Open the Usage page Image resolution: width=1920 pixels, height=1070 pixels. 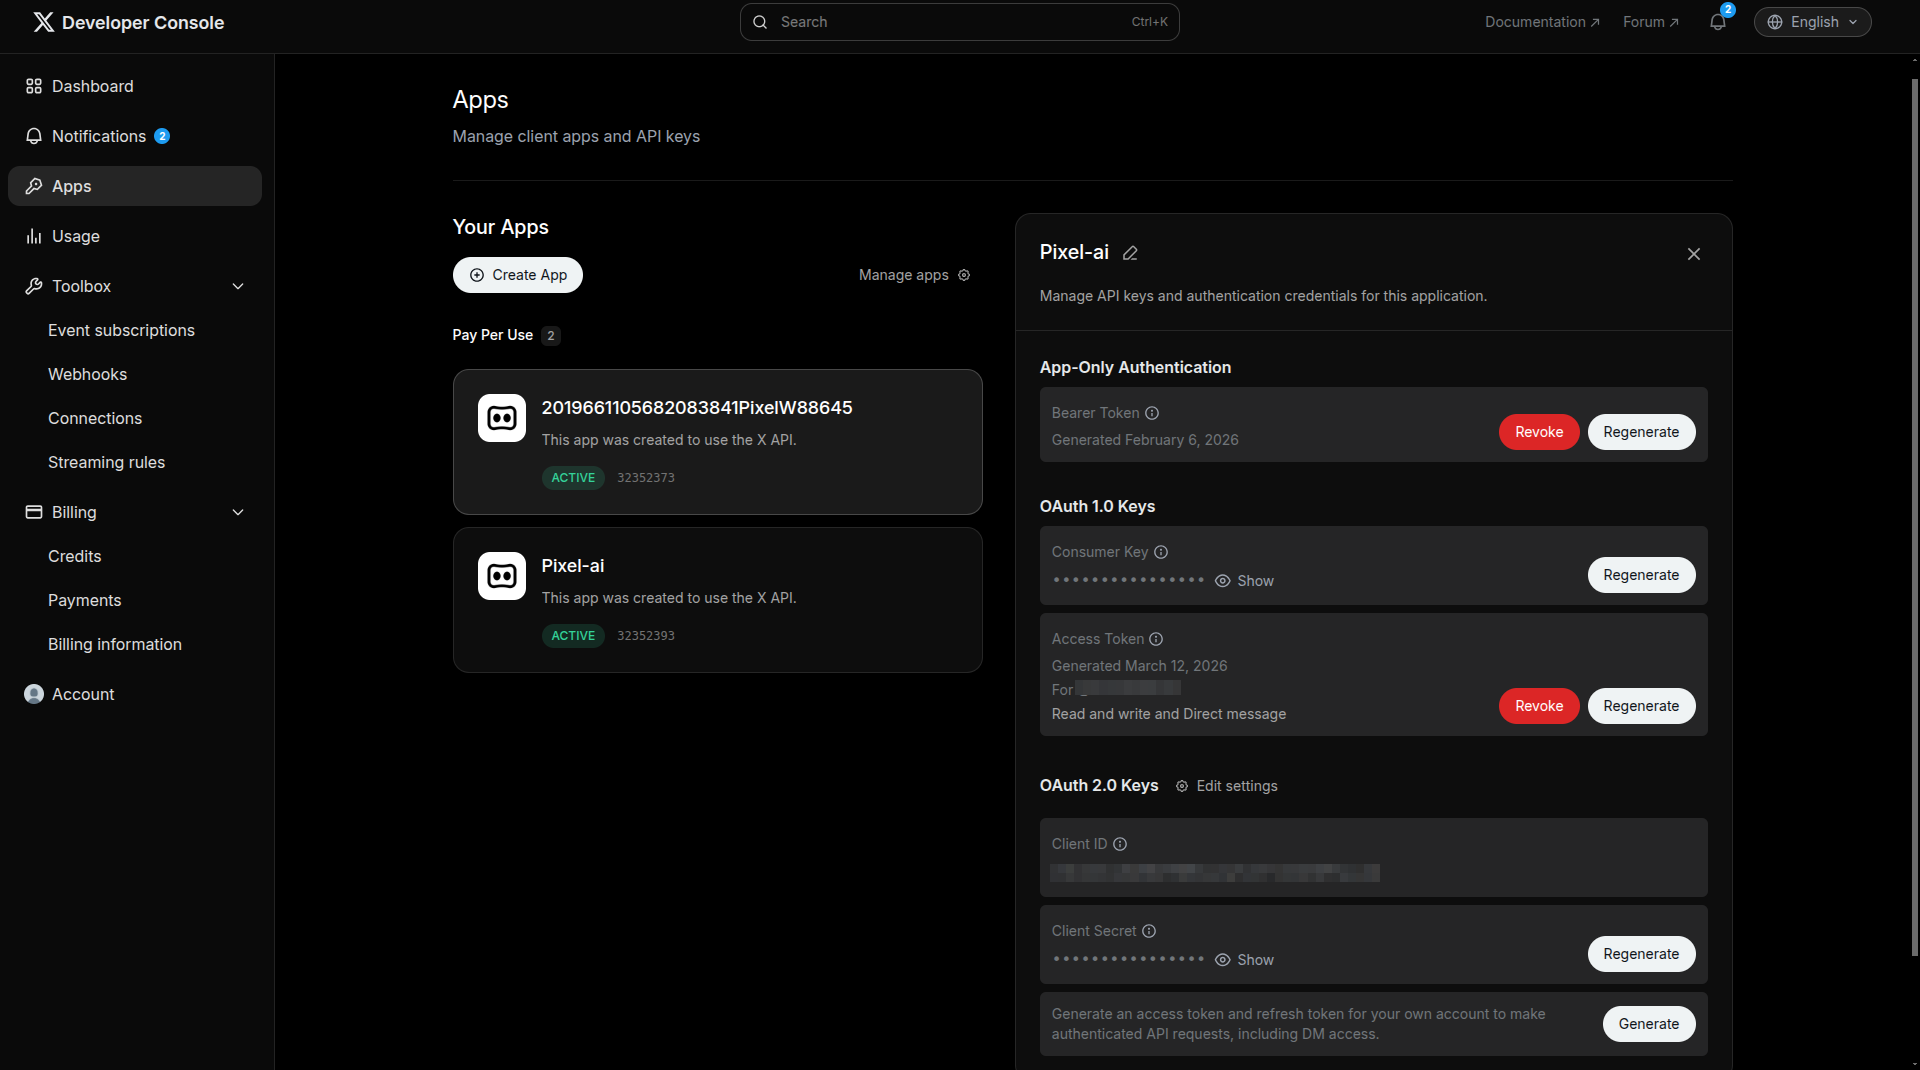(x=135, y=236)
